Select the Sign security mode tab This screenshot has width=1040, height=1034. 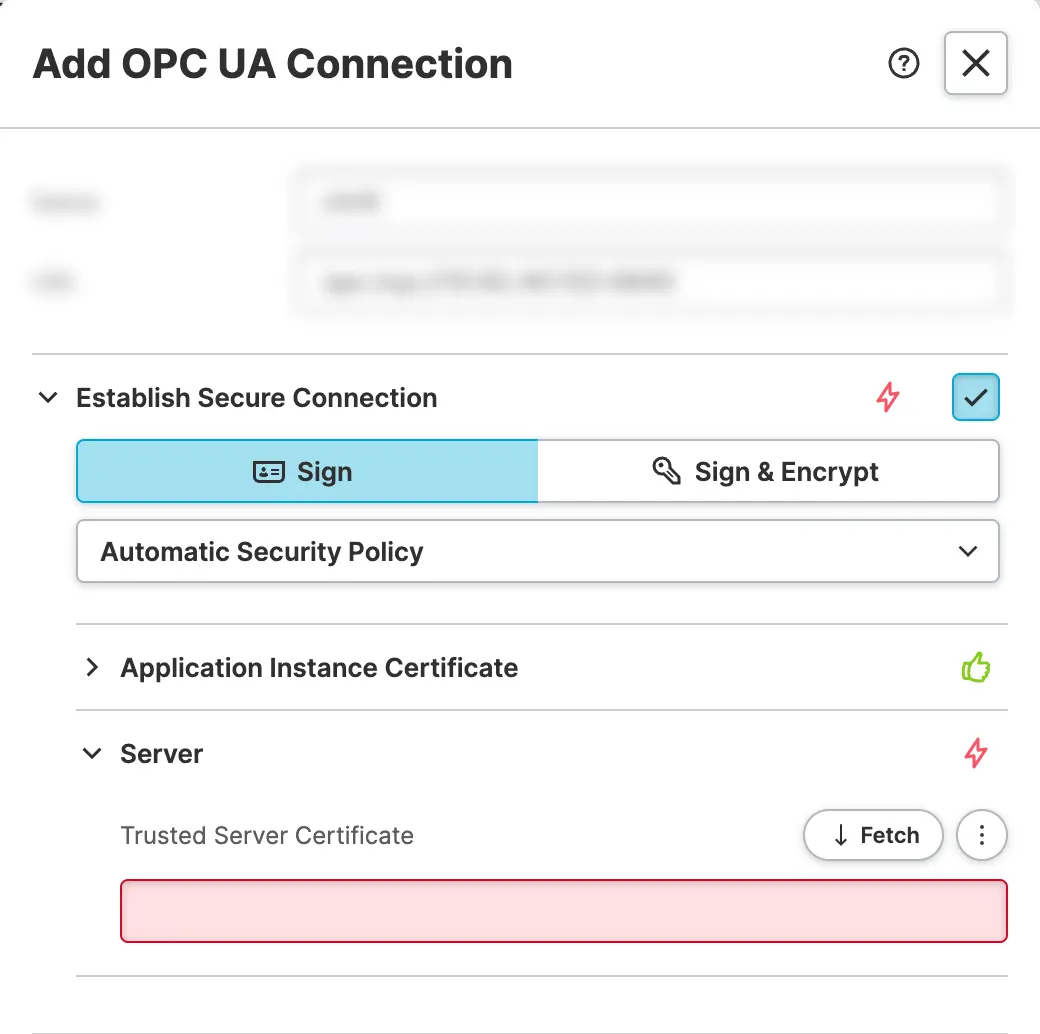click(308, 472)
